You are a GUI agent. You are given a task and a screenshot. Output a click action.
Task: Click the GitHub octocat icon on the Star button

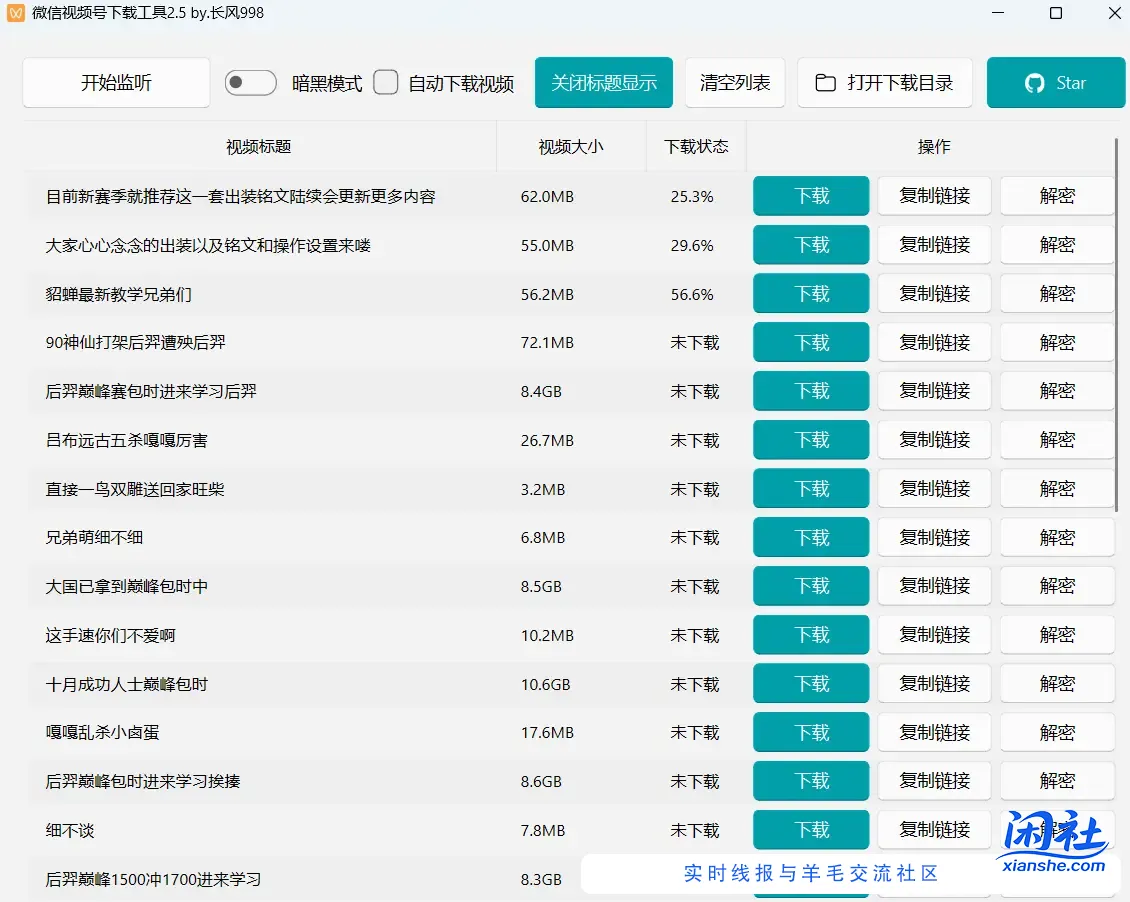tap(1036, 83)
